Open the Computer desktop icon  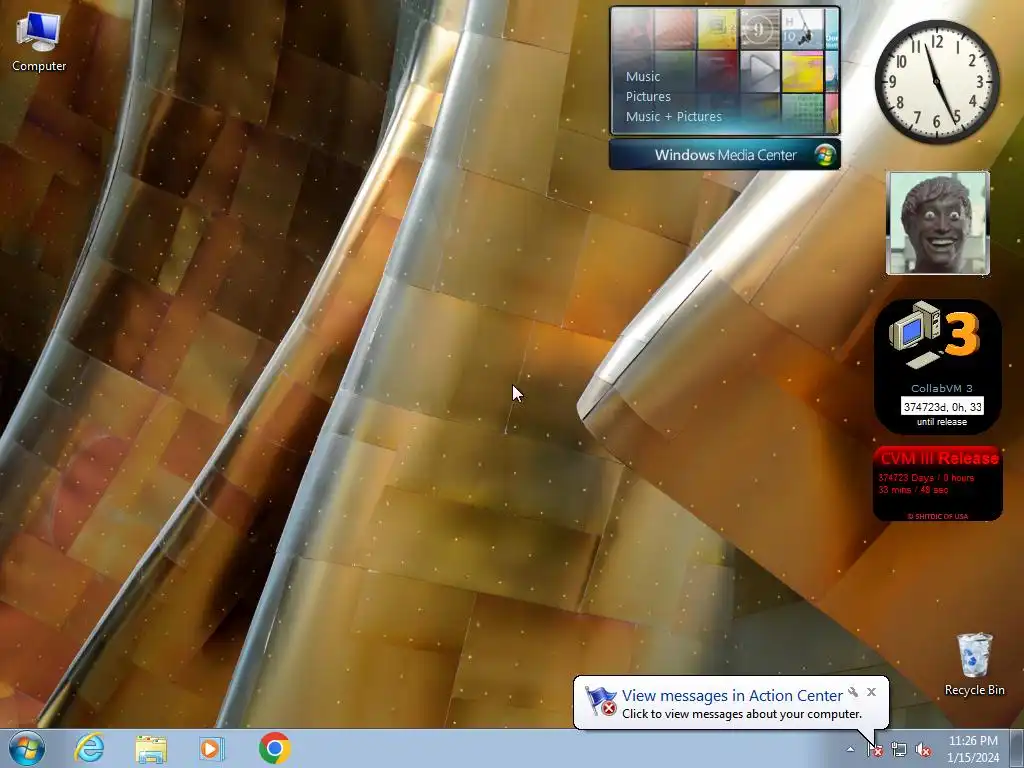(39, 42)
